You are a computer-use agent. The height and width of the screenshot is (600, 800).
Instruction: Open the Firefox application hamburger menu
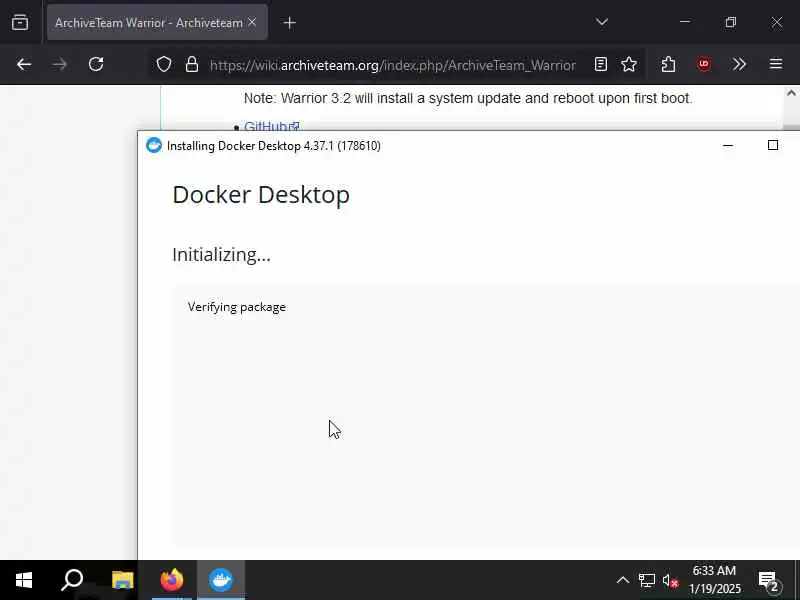(776, 64)
